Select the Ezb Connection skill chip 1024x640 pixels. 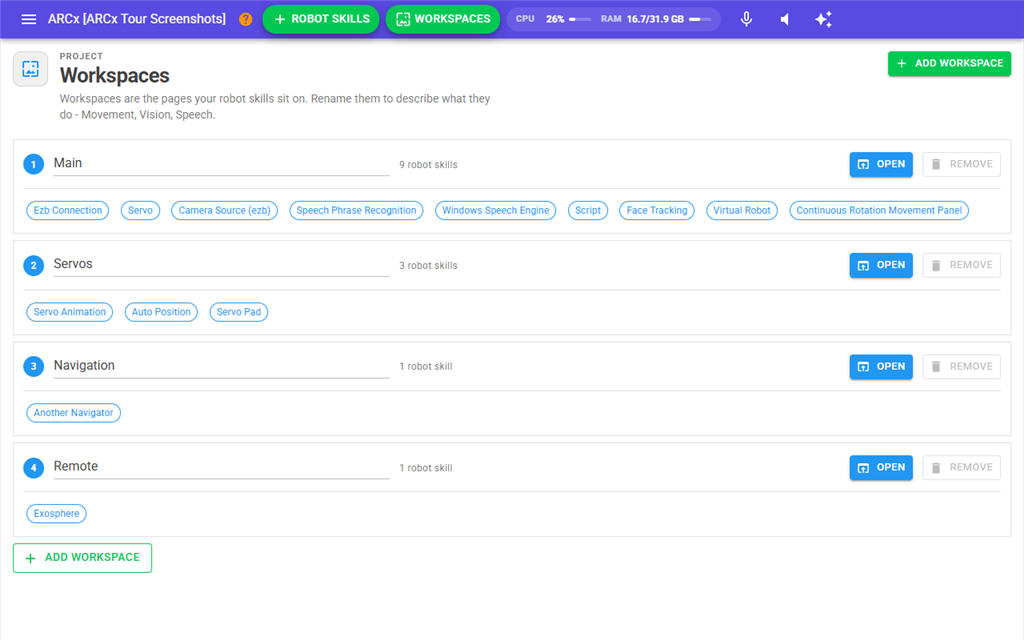[68, 210]
